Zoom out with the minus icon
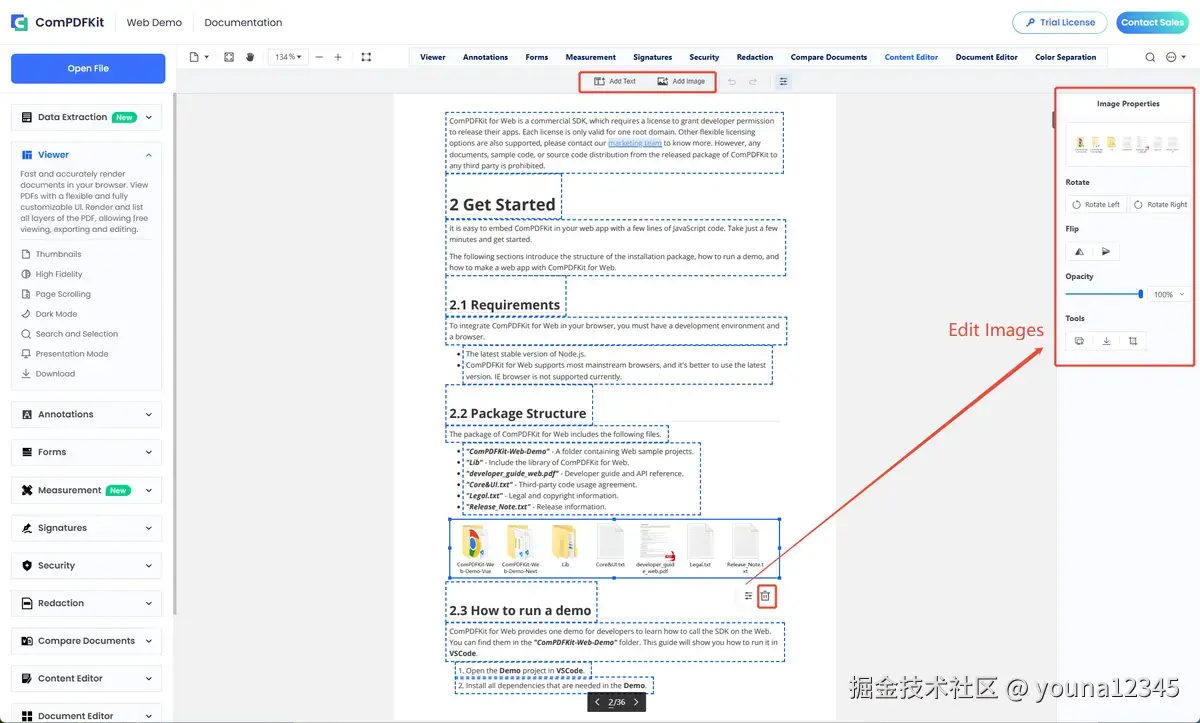1200x723 pixels. 319,57
